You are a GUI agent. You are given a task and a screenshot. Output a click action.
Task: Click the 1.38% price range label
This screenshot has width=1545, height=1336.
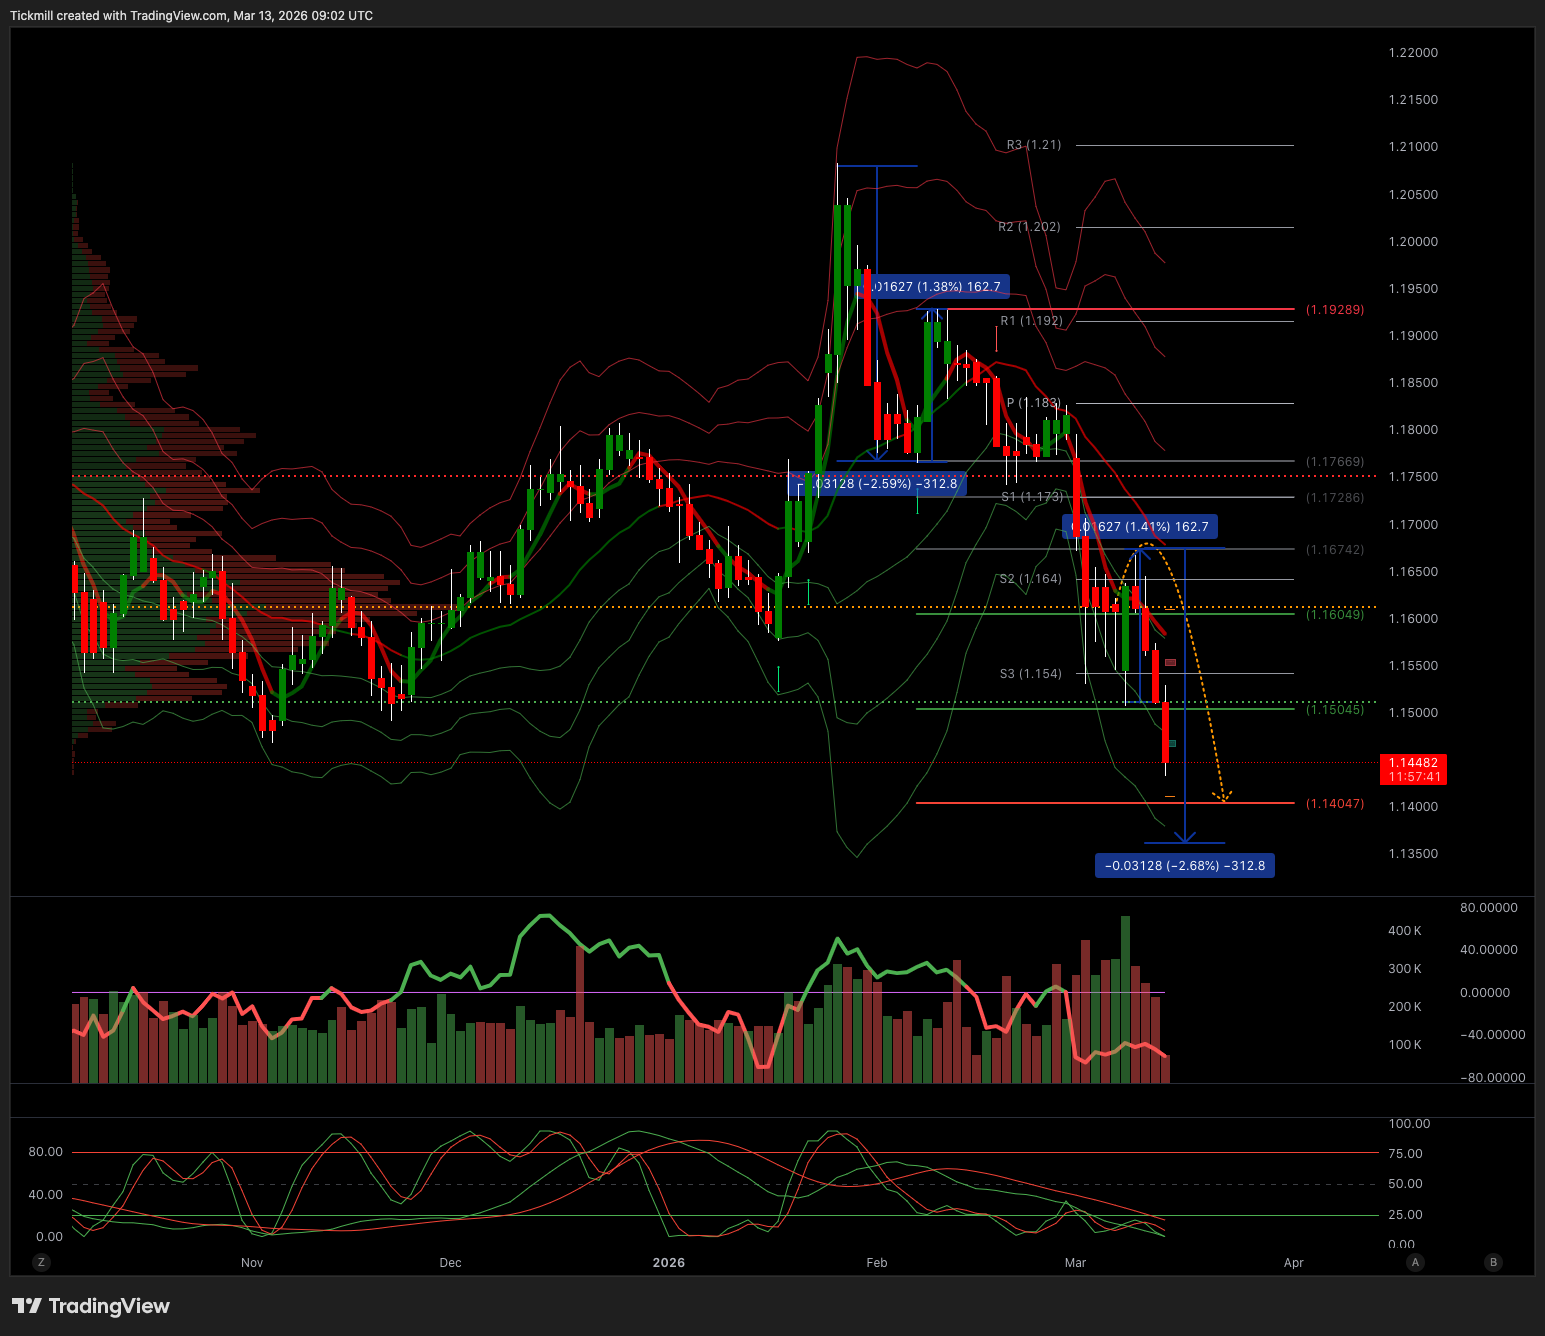click(934, 287)
